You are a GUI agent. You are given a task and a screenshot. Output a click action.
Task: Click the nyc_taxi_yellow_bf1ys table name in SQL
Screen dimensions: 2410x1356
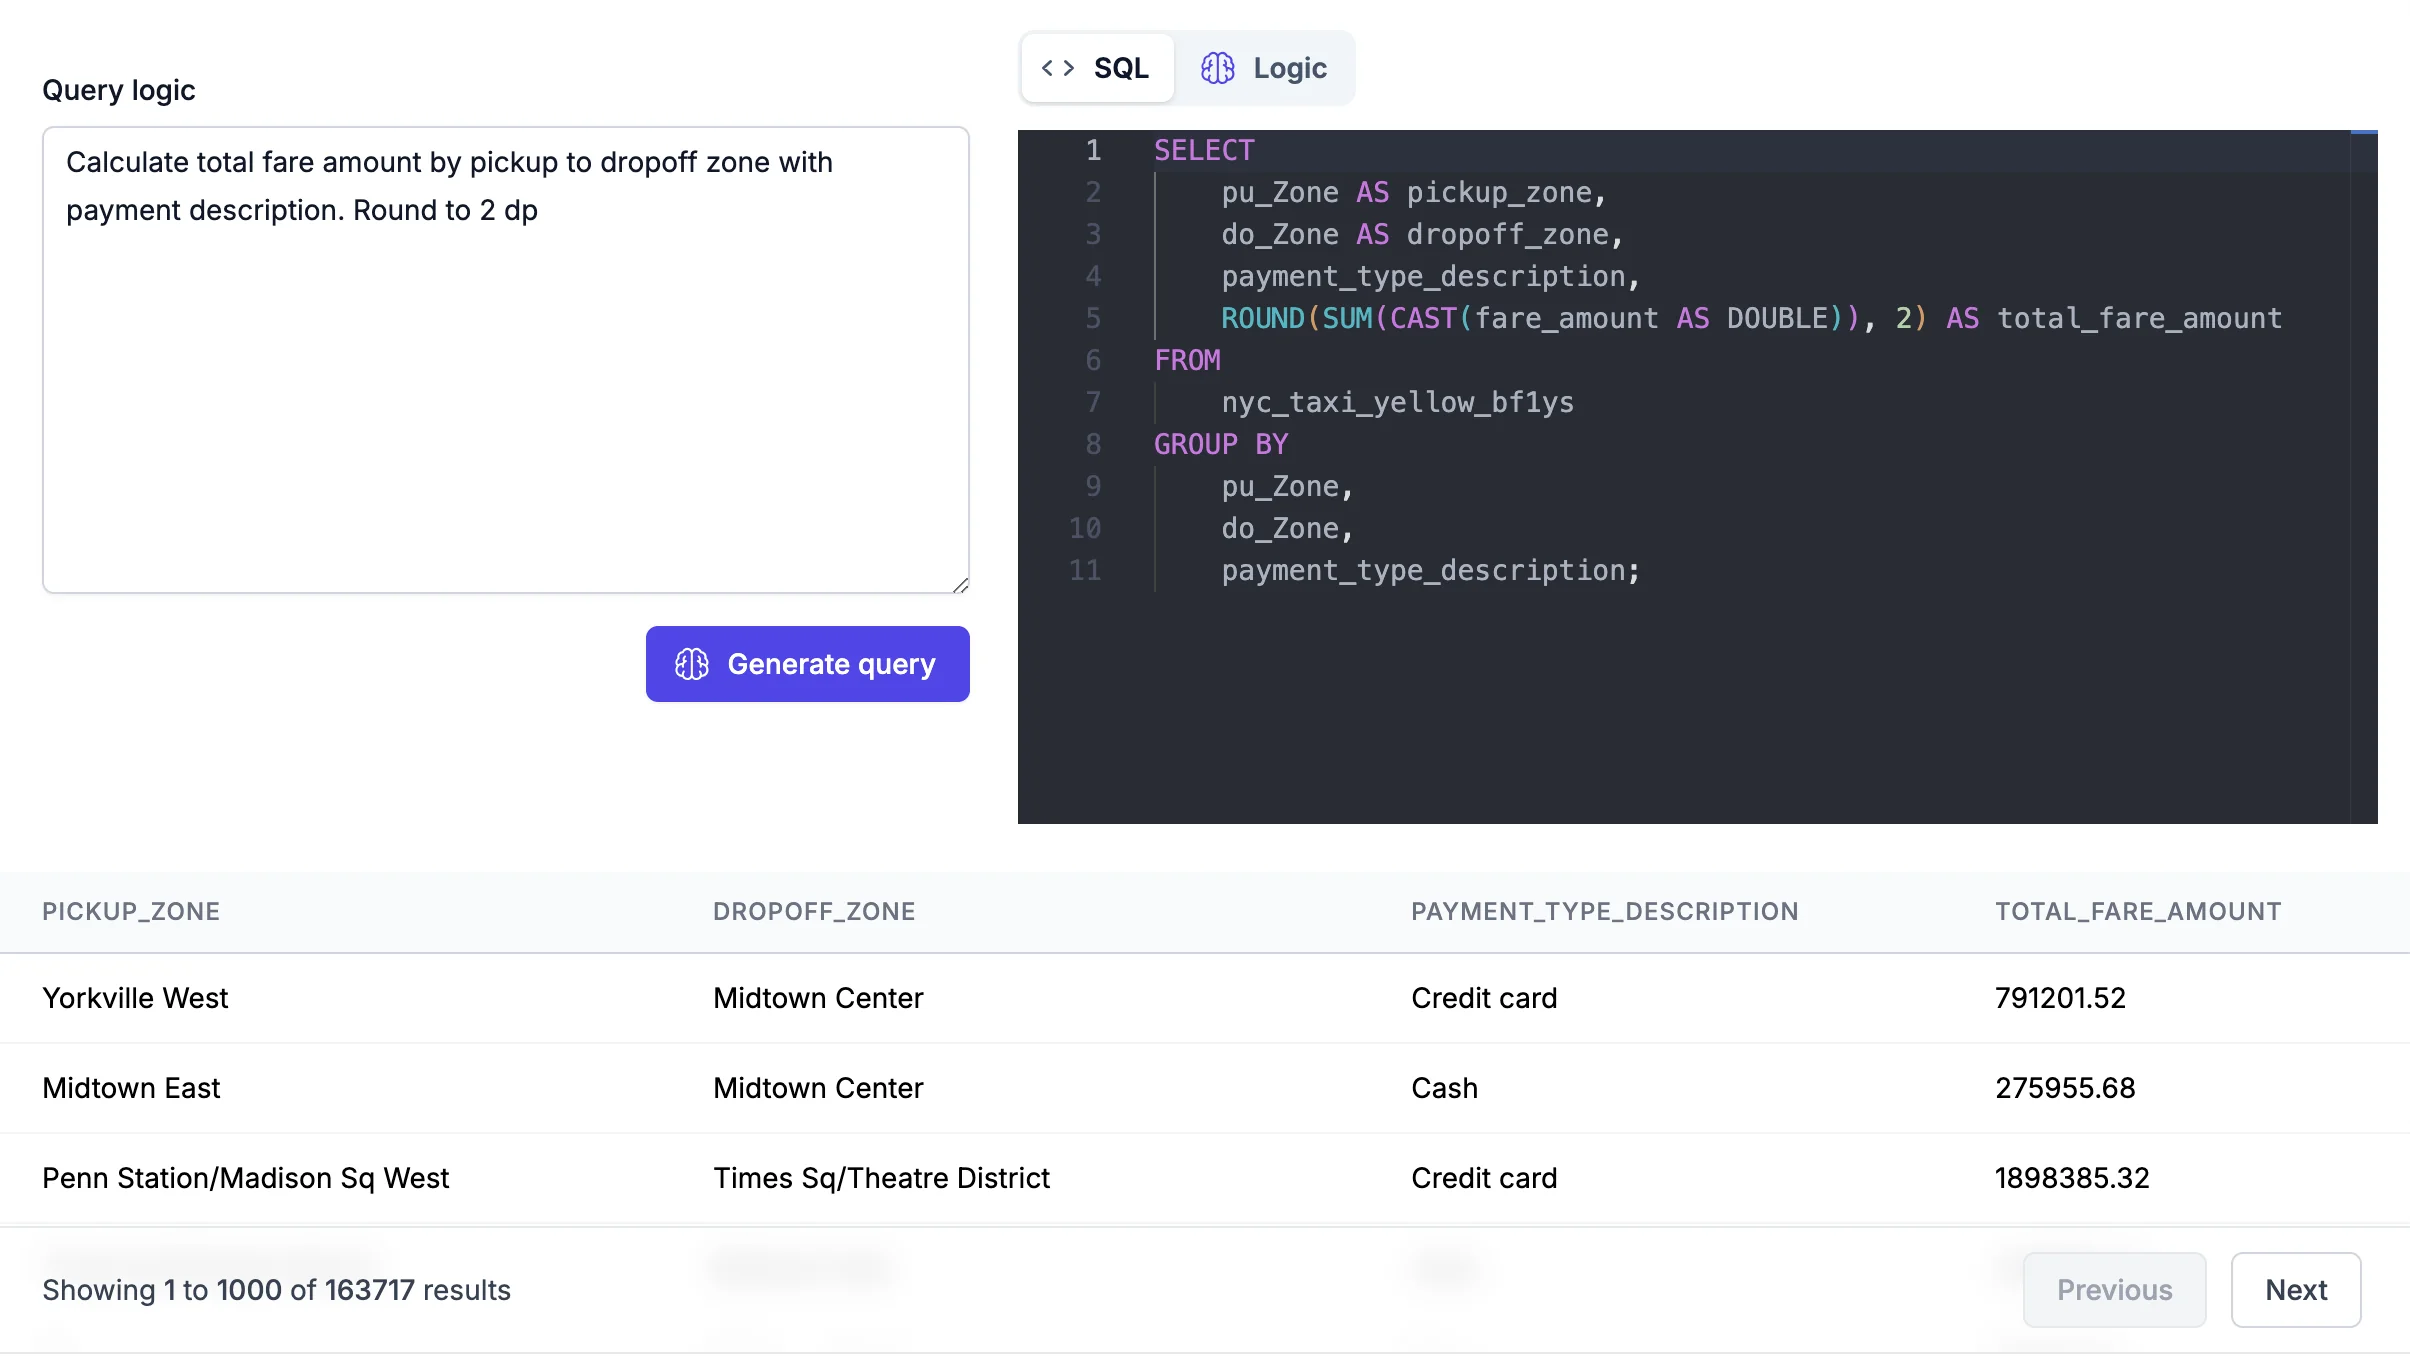pos(1397,402)
